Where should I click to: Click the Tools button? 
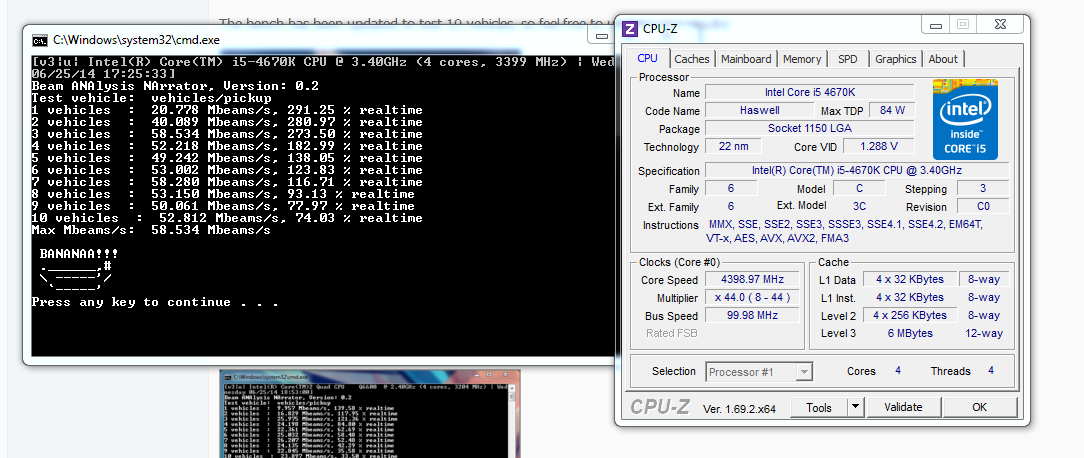point(819,407)
